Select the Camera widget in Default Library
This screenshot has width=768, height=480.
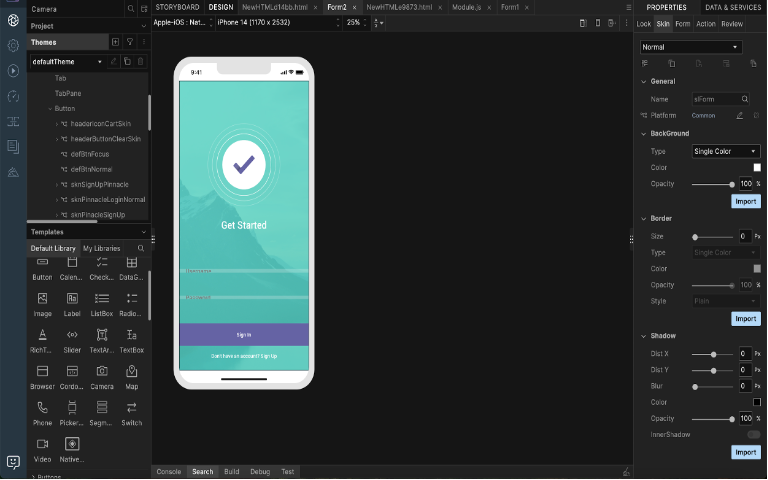pos(102,376)
